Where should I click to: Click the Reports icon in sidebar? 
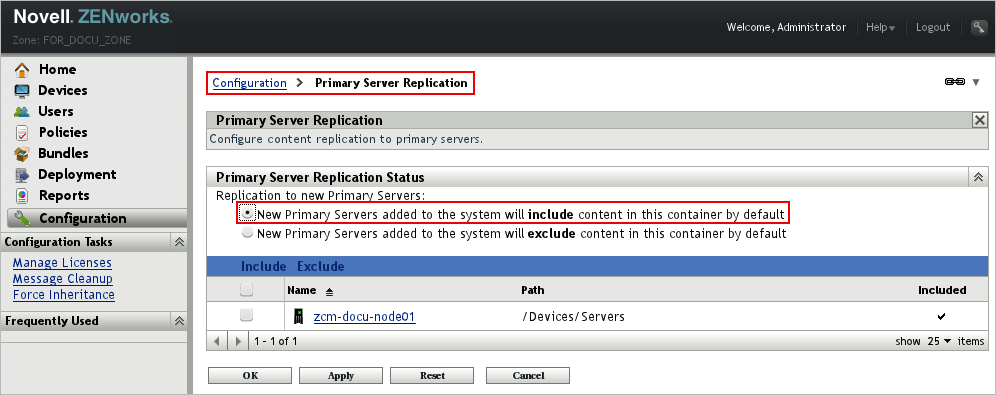(x=22, y=195)
